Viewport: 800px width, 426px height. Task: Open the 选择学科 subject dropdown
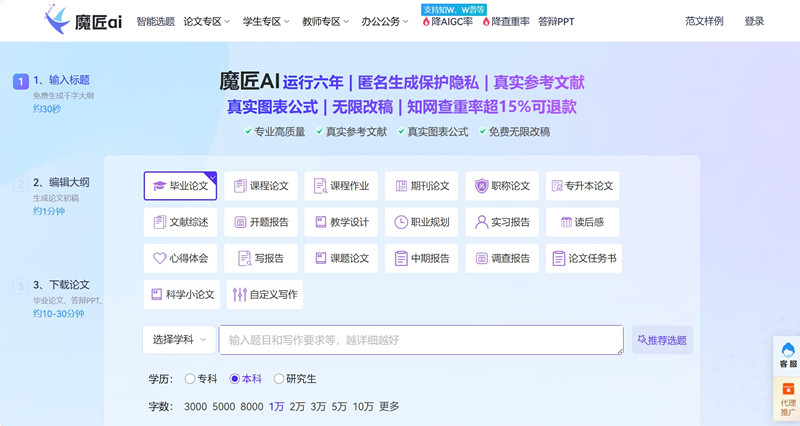pos(179,340)
